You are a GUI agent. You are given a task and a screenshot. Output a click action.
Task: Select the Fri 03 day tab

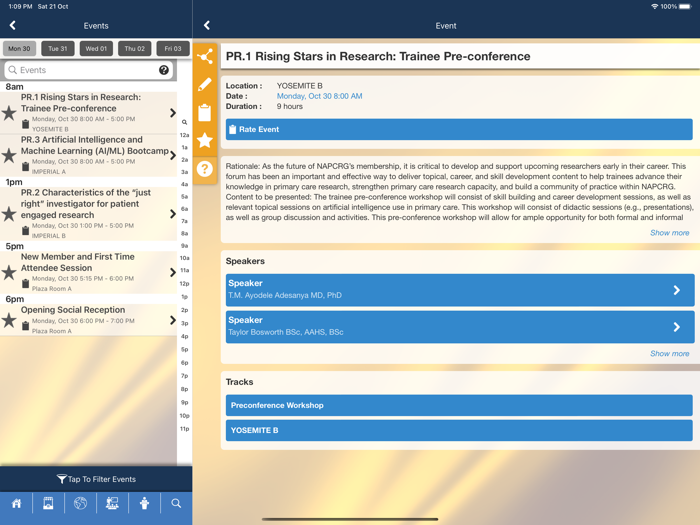tap(173, 49)
